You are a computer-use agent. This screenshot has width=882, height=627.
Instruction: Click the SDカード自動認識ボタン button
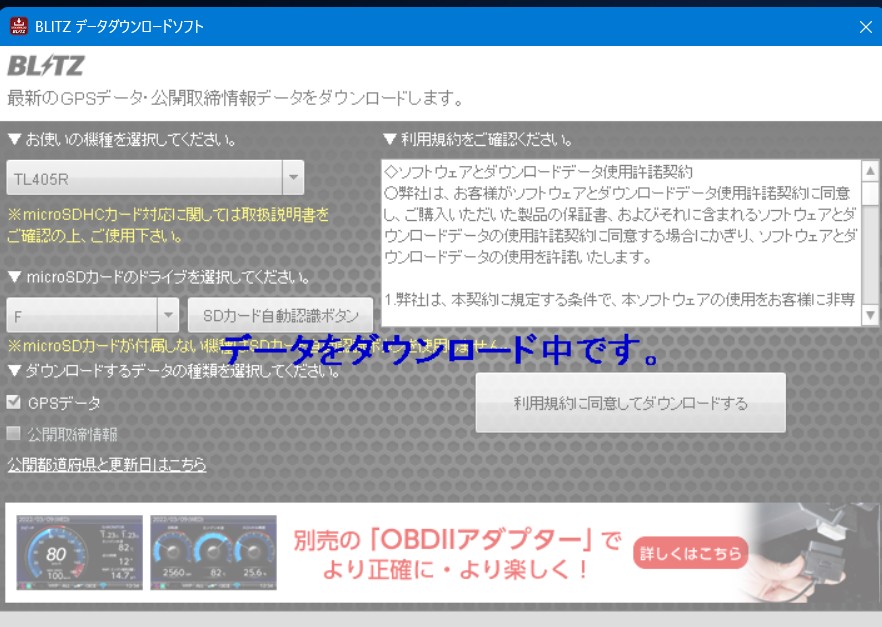click(280, 315)
